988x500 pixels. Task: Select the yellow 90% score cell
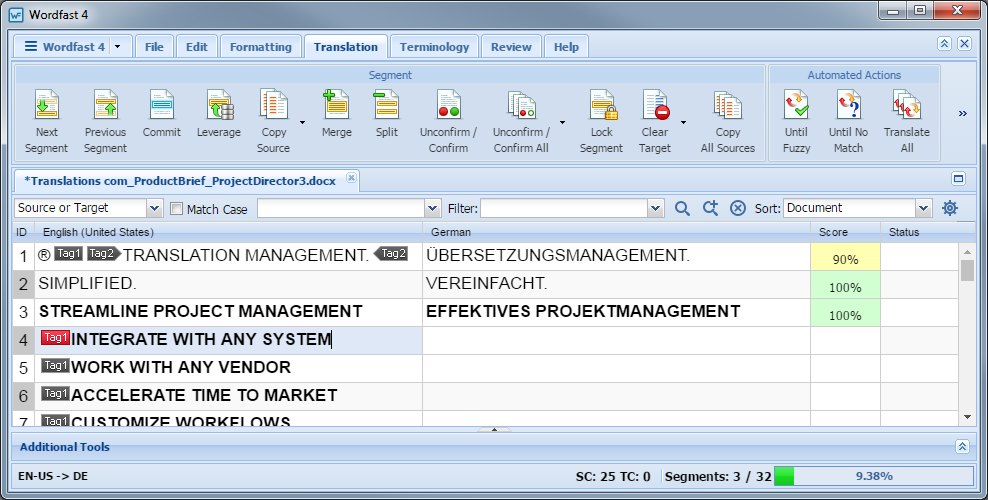(x=845, y=257)
